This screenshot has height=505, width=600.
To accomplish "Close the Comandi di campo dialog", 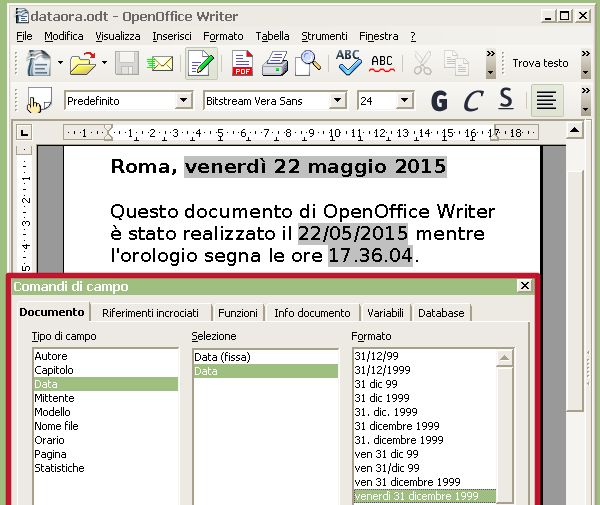I will click(x=525, y=285).
